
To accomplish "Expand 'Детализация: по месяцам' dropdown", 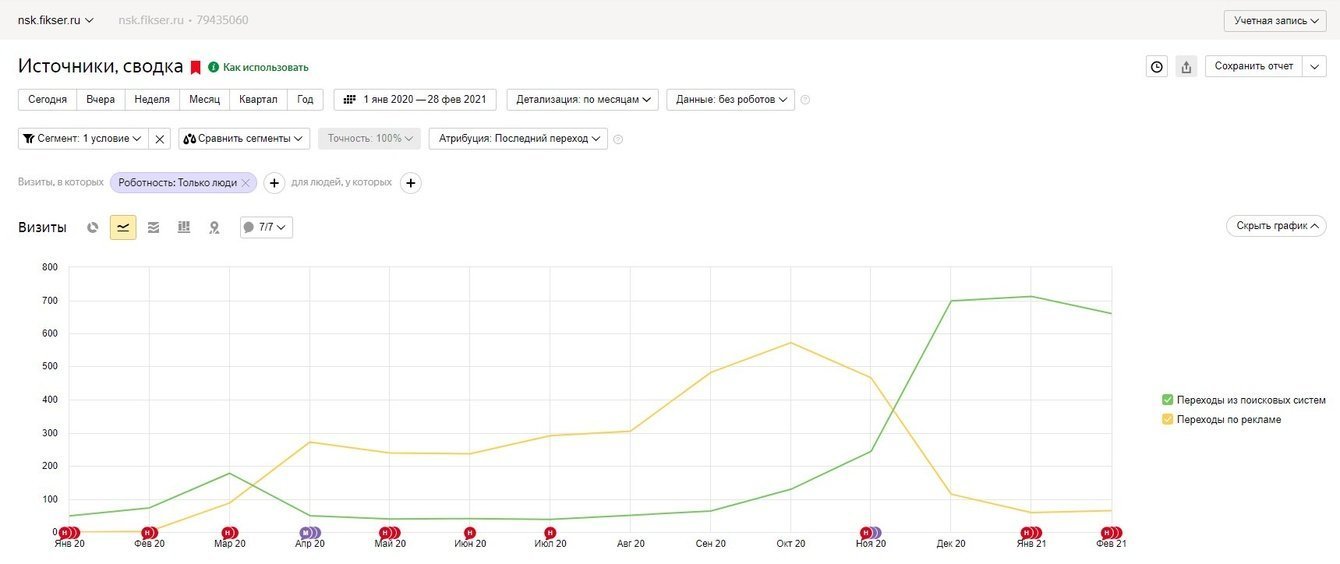I will [x=582, y=100].
